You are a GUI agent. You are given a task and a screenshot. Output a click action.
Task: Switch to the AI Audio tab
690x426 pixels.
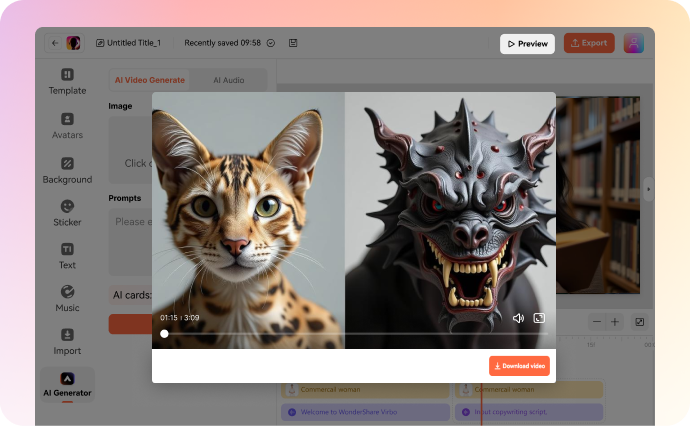pyautogui.click(x=229, y=80)
